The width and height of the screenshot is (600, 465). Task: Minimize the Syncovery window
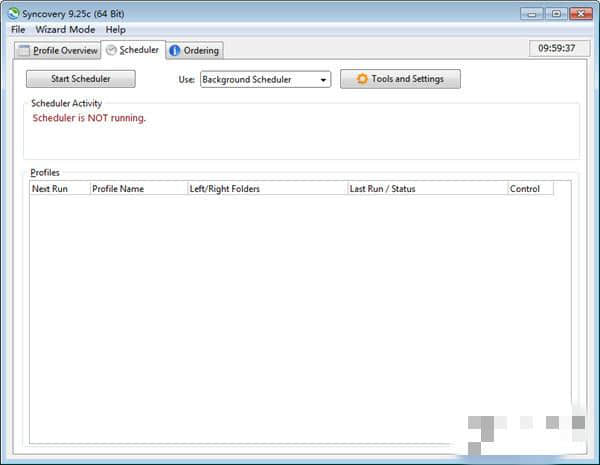pyautogui.click(x=532, y=14)
